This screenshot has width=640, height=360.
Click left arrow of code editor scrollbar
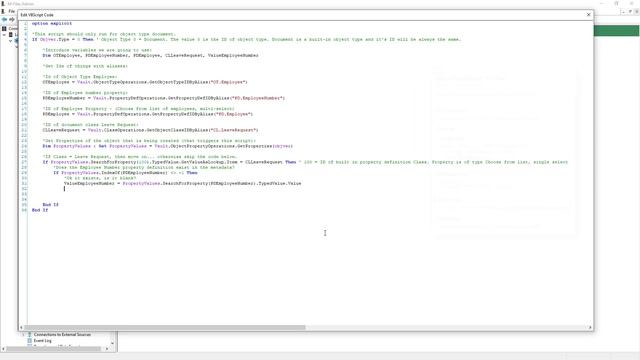click(22, 327)
